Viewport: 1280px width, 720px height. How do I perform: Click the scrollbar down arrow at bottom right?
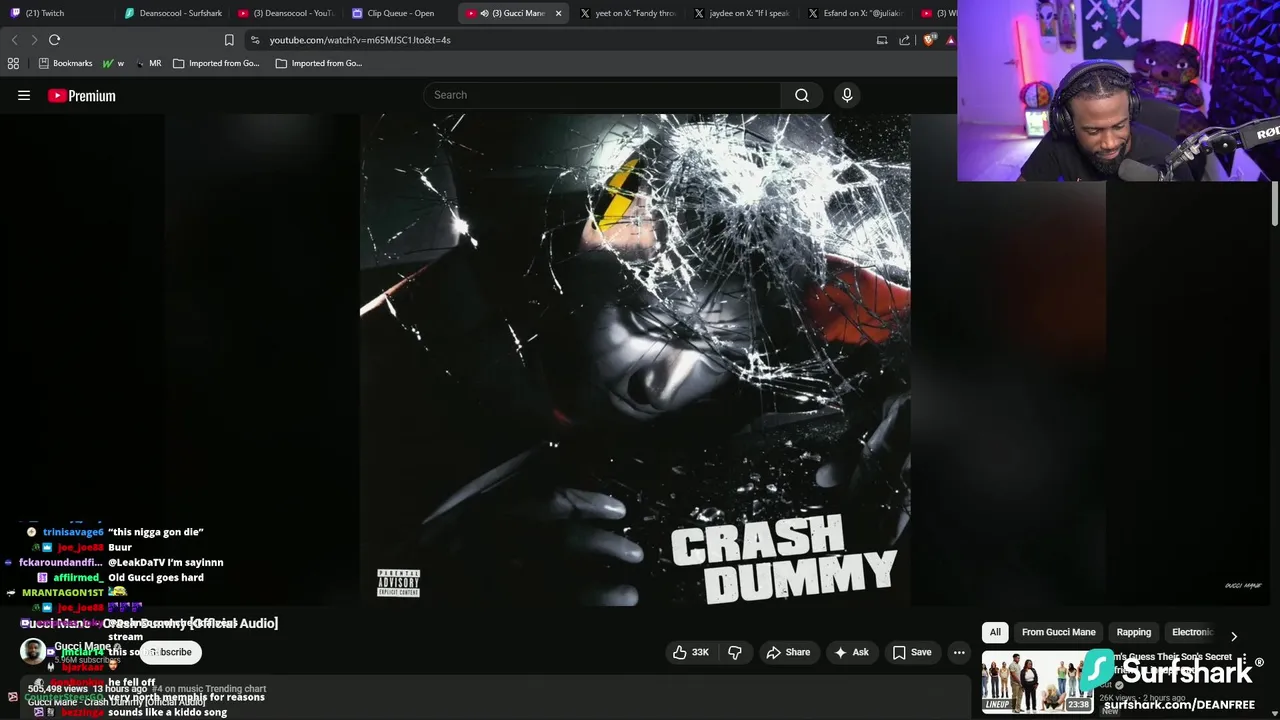[1275, 712]
